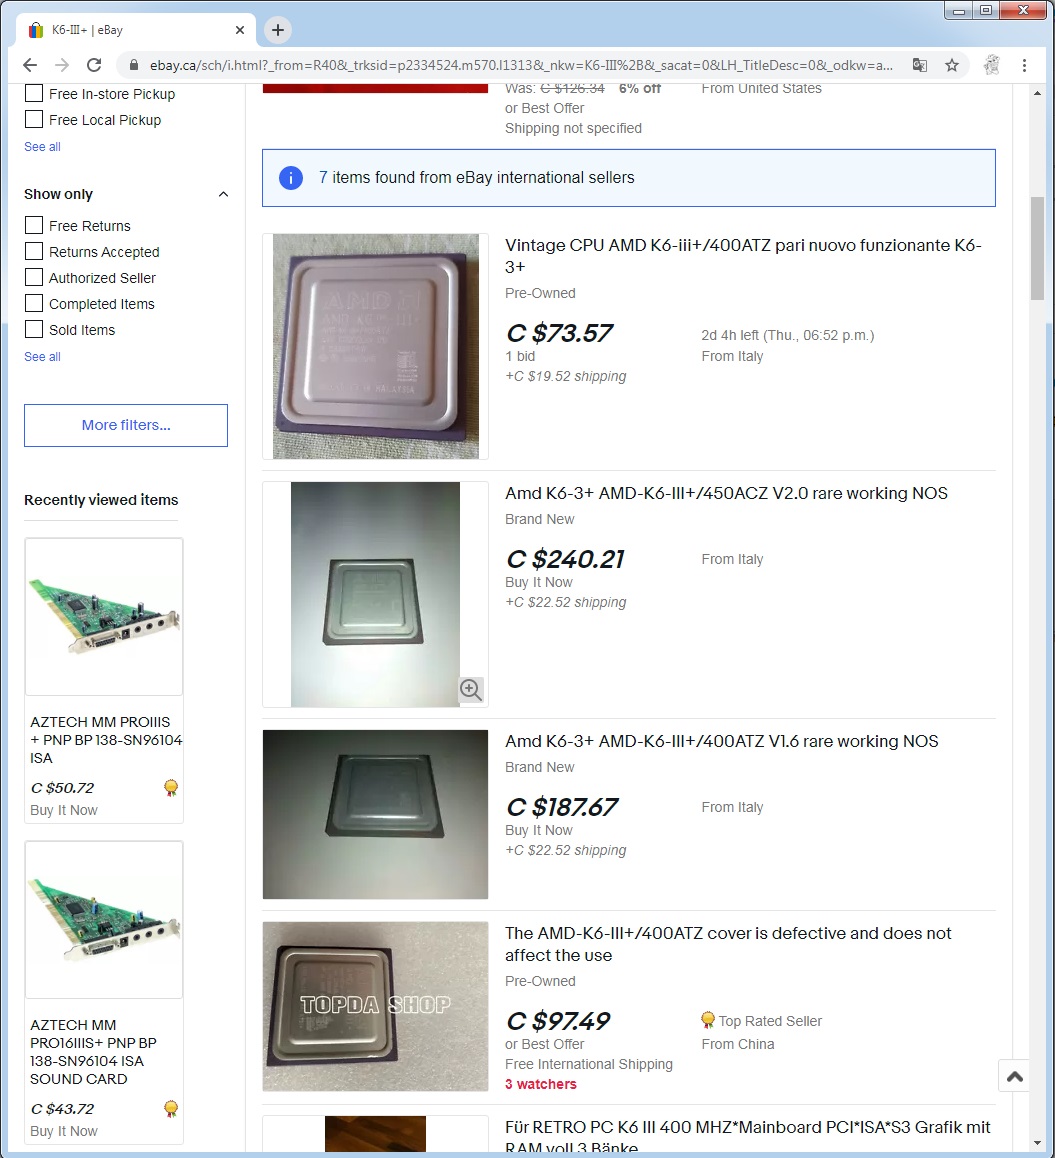Enlarge the K6-III+/450ACZ image with magnifier icon

[x=471, y=689]
